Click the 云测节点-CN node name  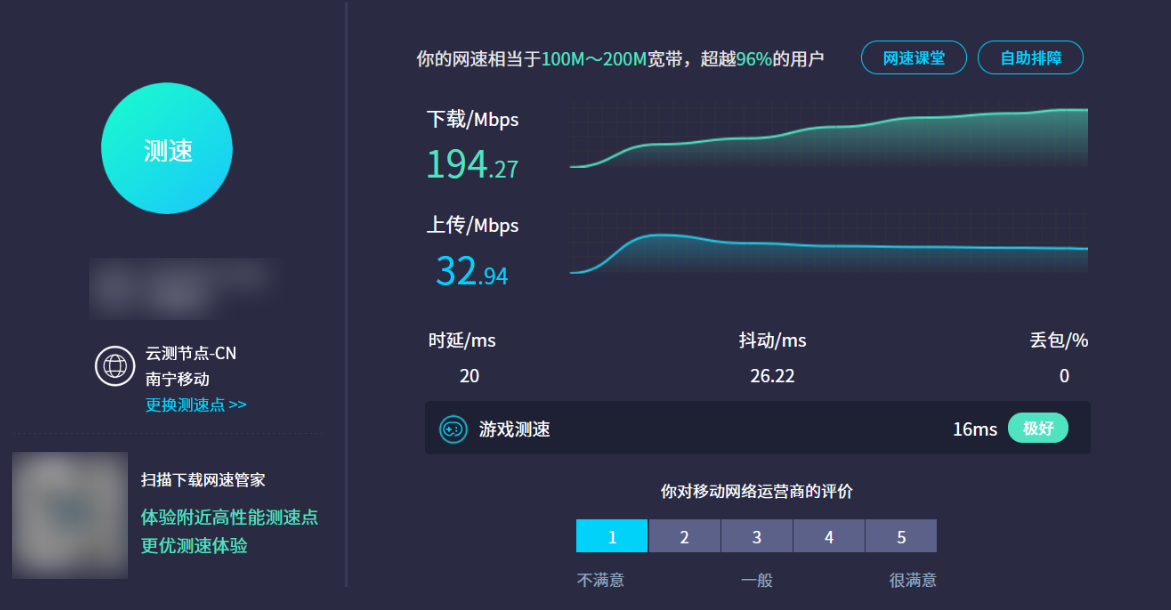click(190, 353)
